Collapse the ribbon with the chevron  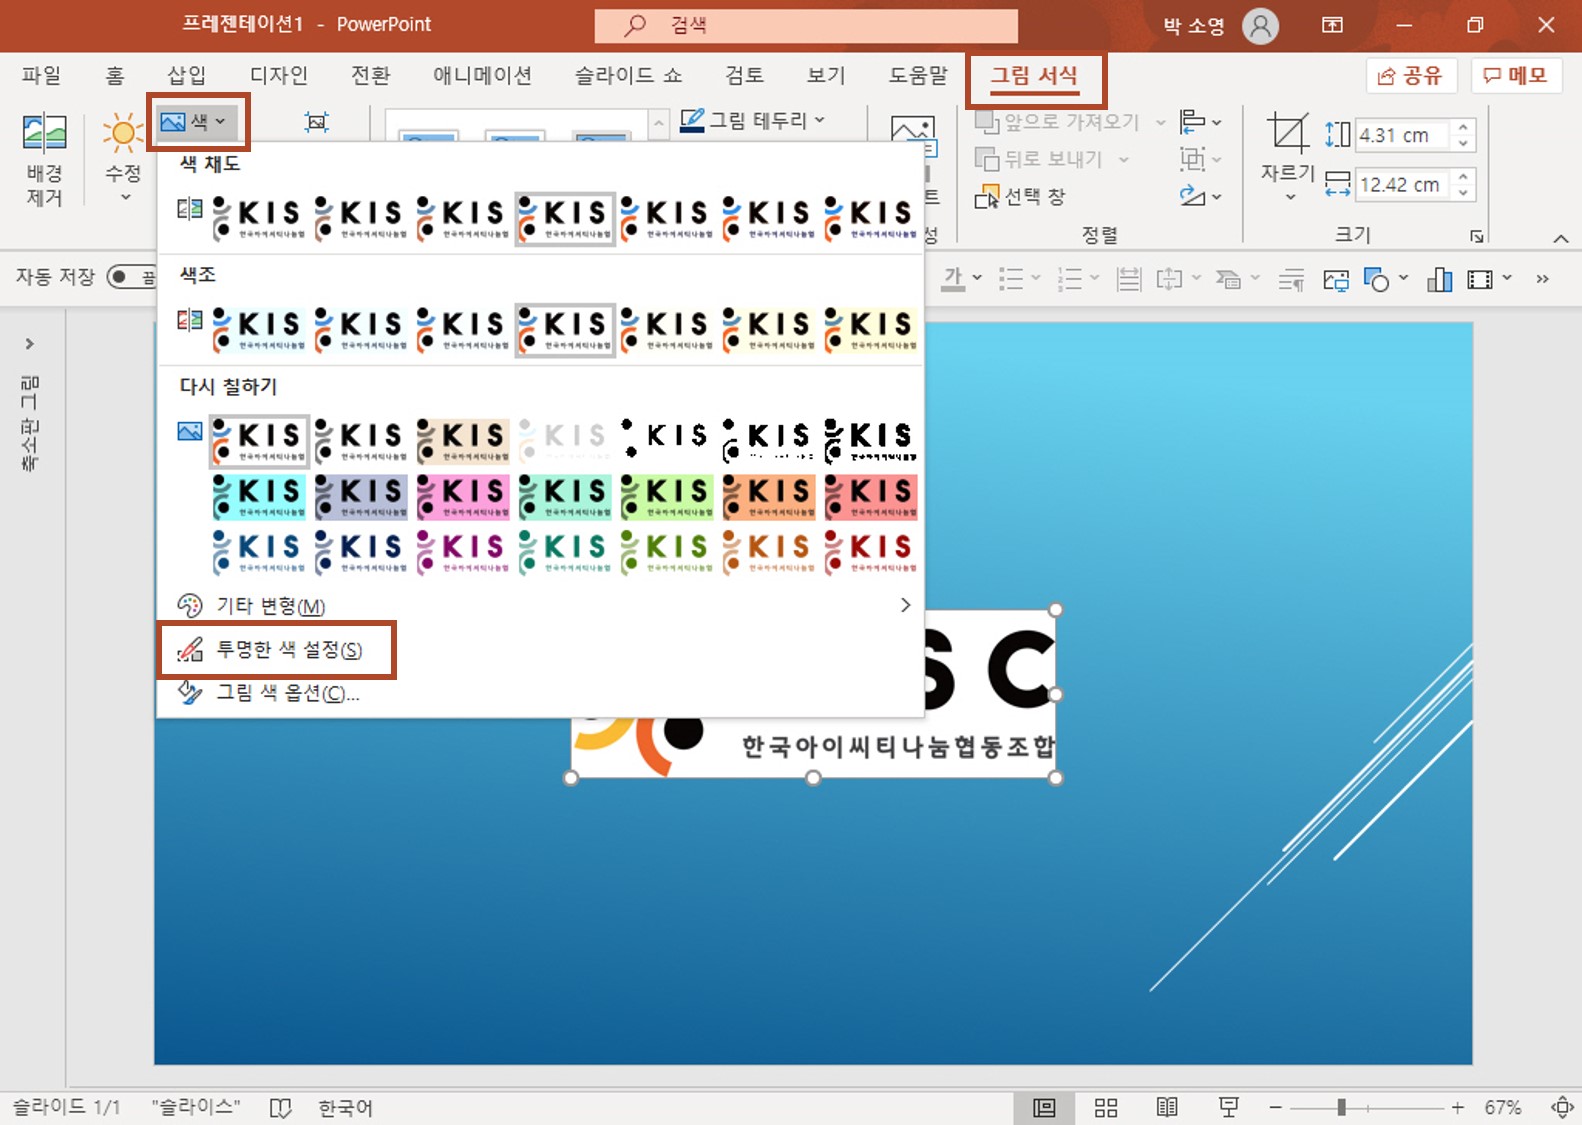(x=1560, y=238)
